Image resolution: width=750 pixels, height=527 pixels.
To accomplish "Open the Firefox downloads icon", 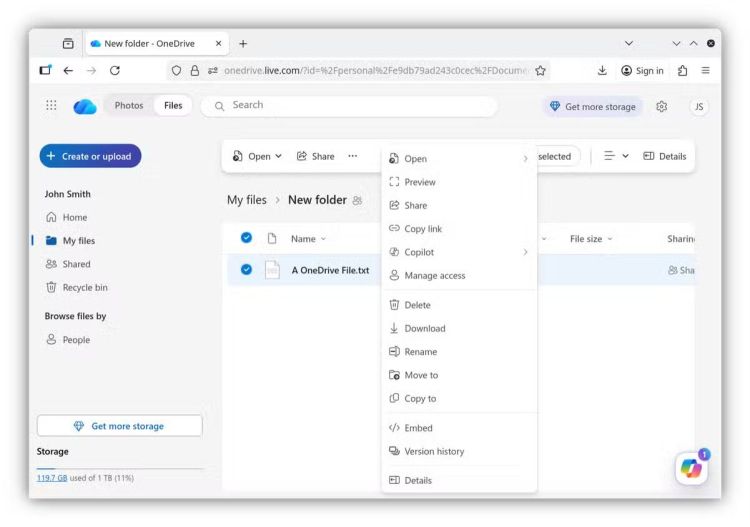I will click(602, 71).
